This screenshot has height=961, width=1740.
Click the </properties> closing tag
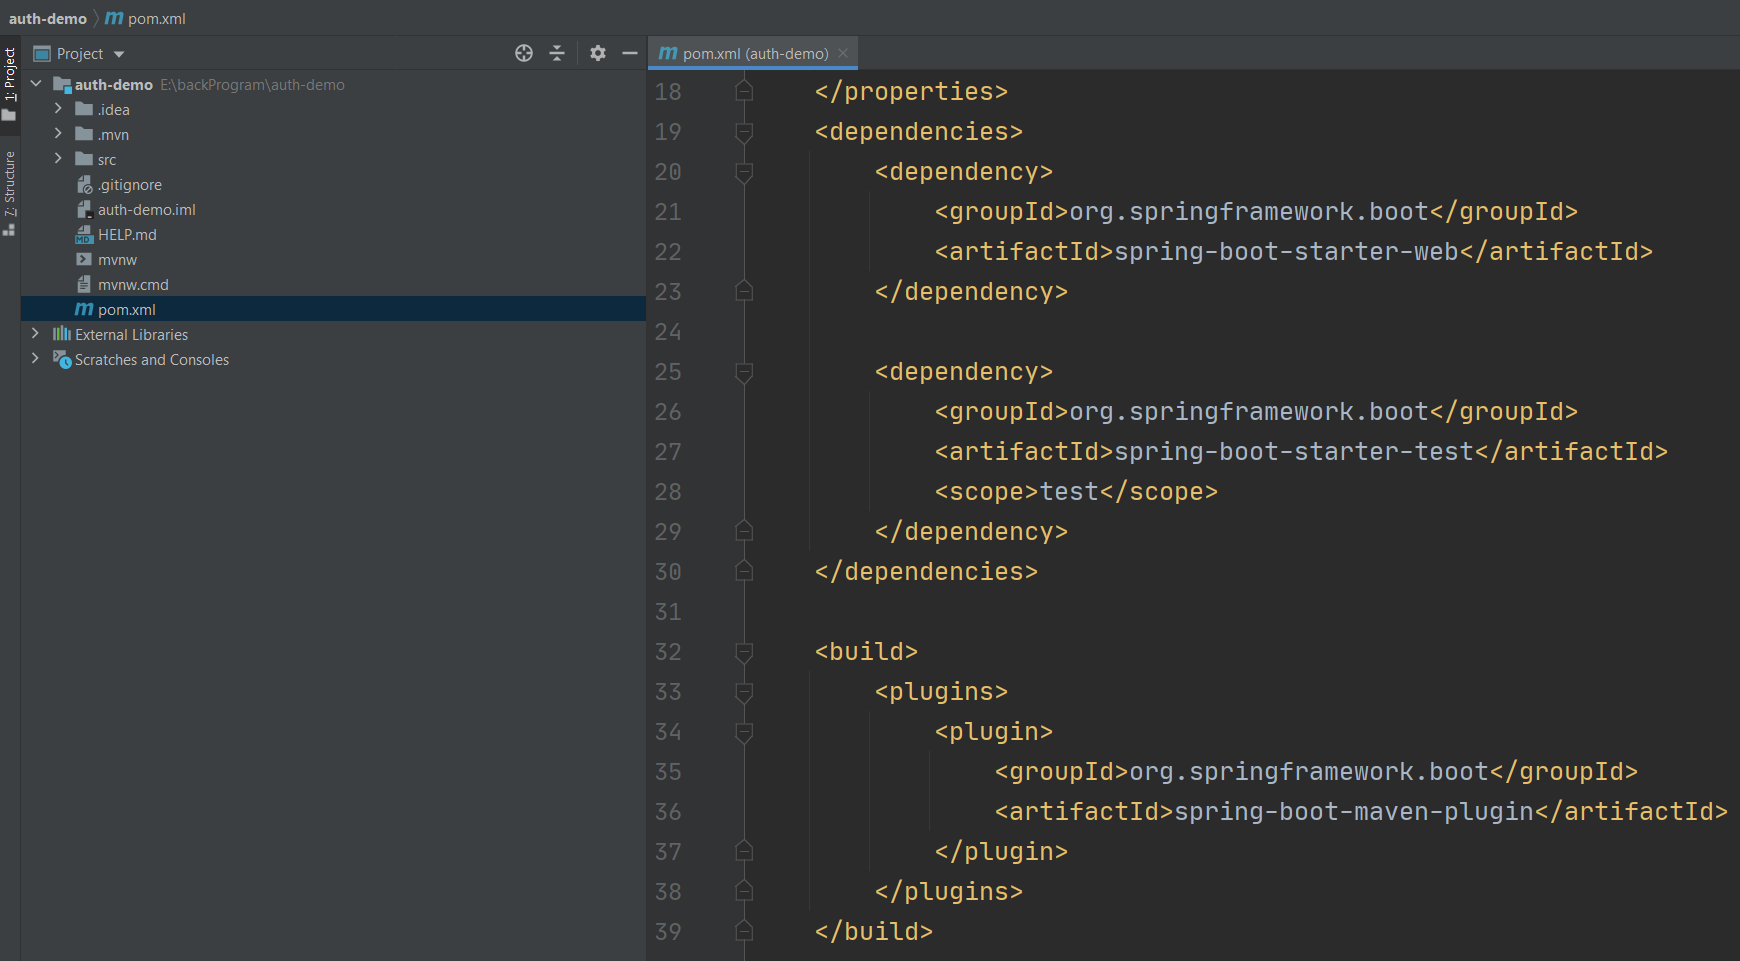pyautogui.click(x=911, y=92)
